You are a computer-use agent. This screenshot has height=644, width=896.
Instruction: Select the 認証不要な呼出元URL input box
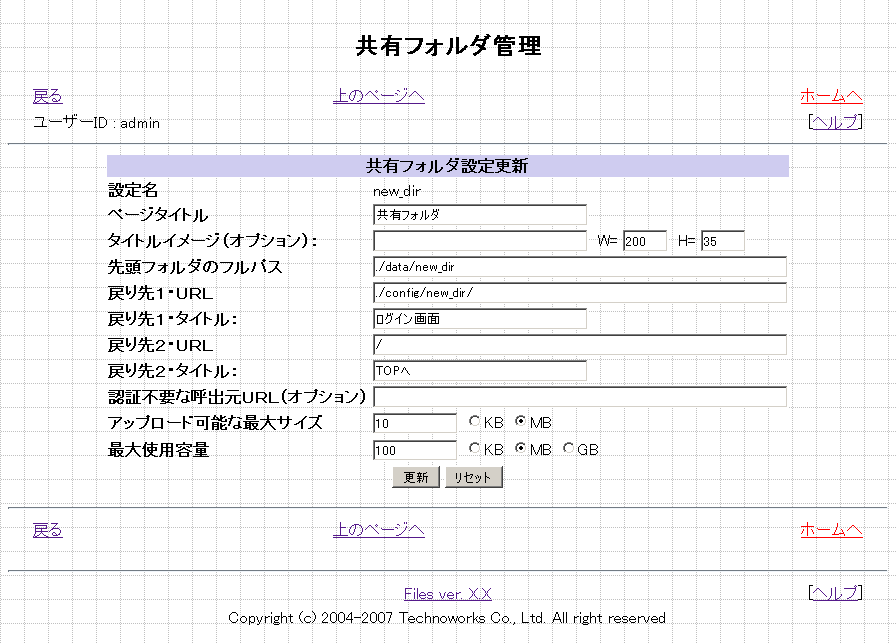coord(579,397)
